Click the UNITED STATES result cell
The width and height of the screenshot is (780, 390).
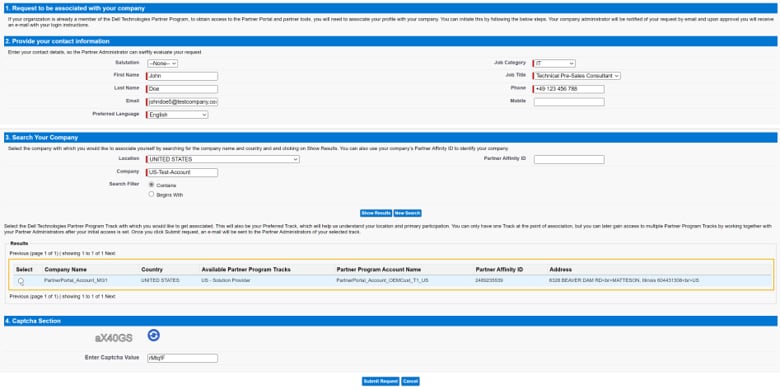click(x=160, y=281)
